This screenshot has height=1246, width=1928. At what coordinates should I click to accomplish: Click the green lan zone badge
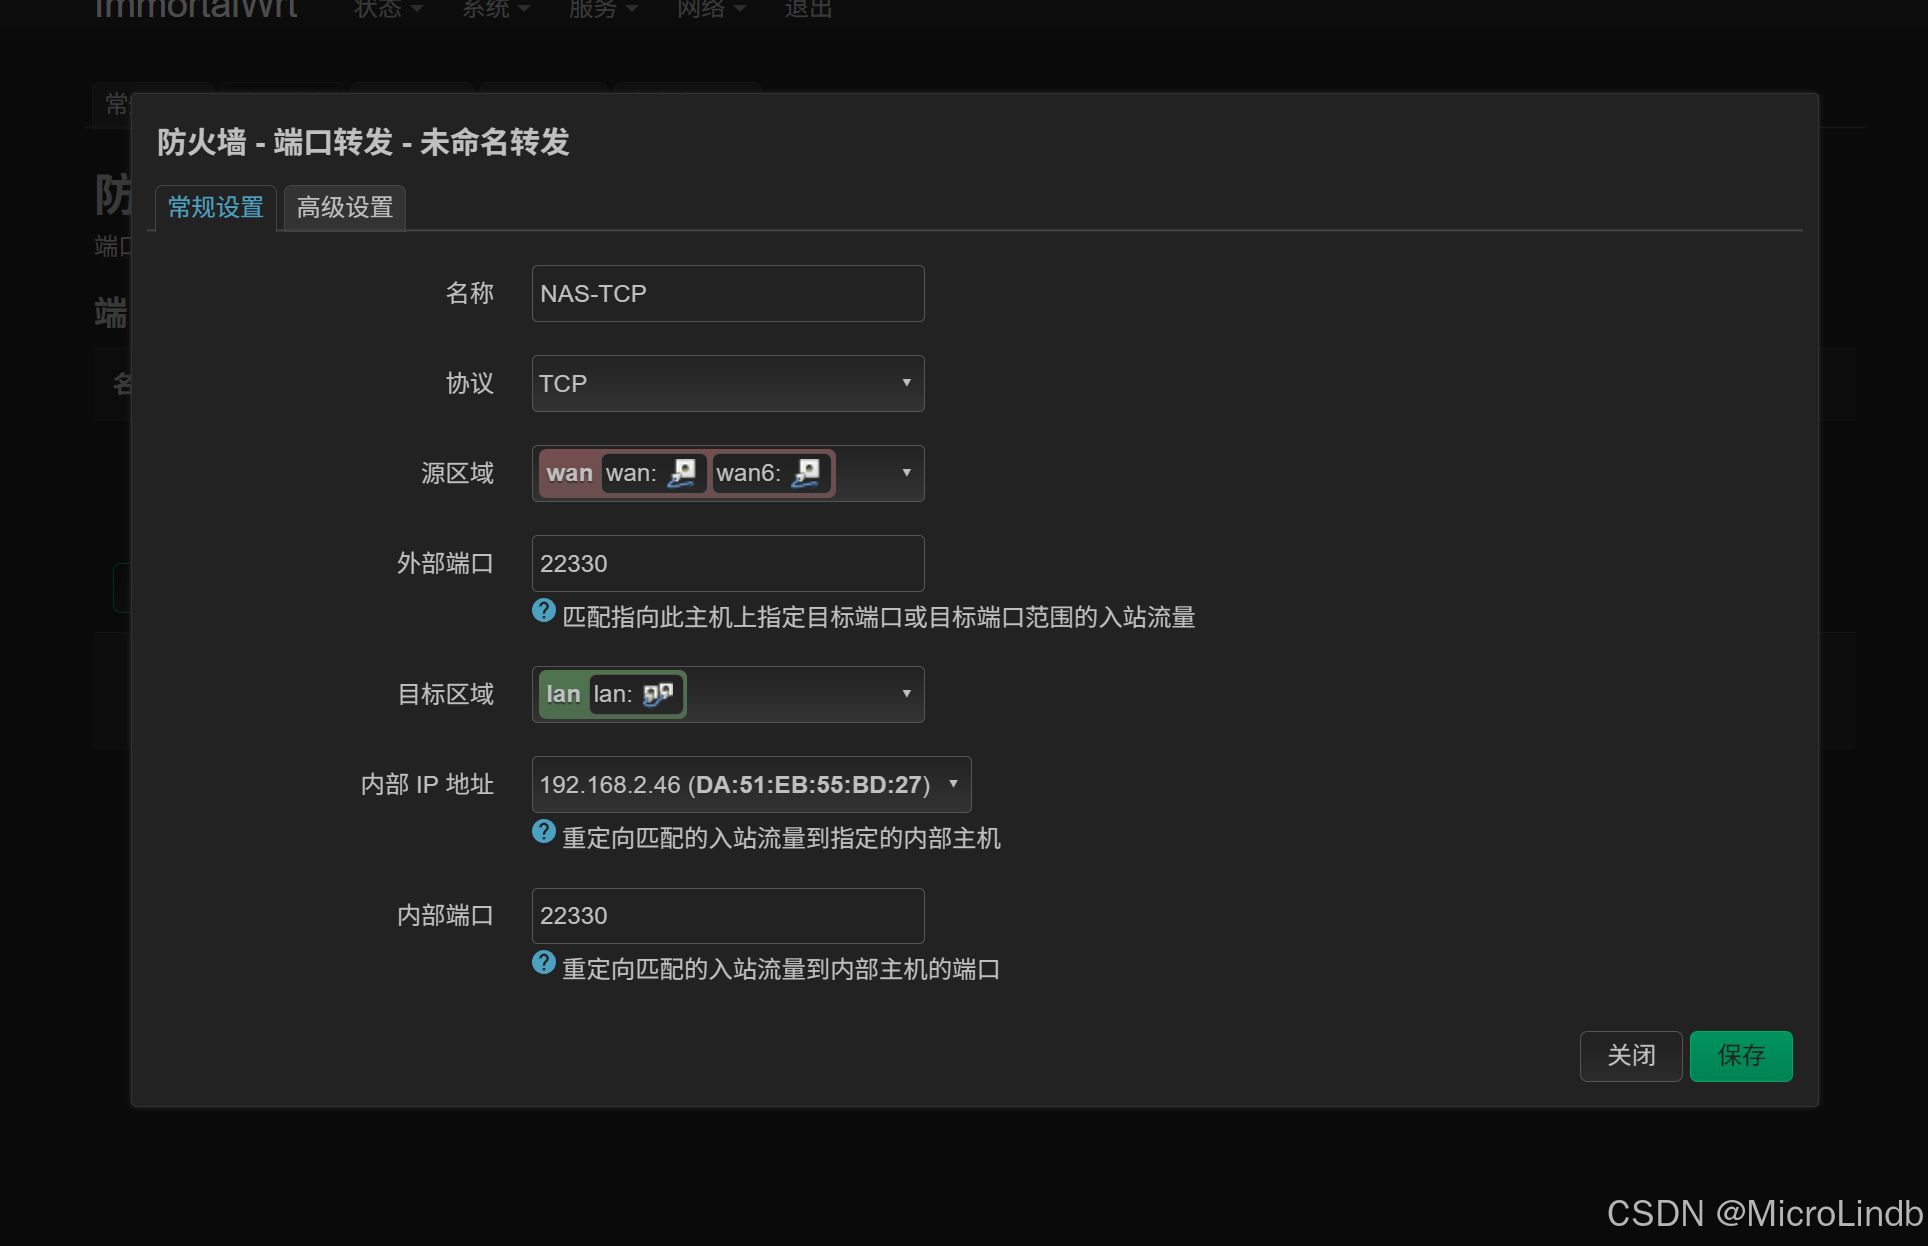pos(563,694)
